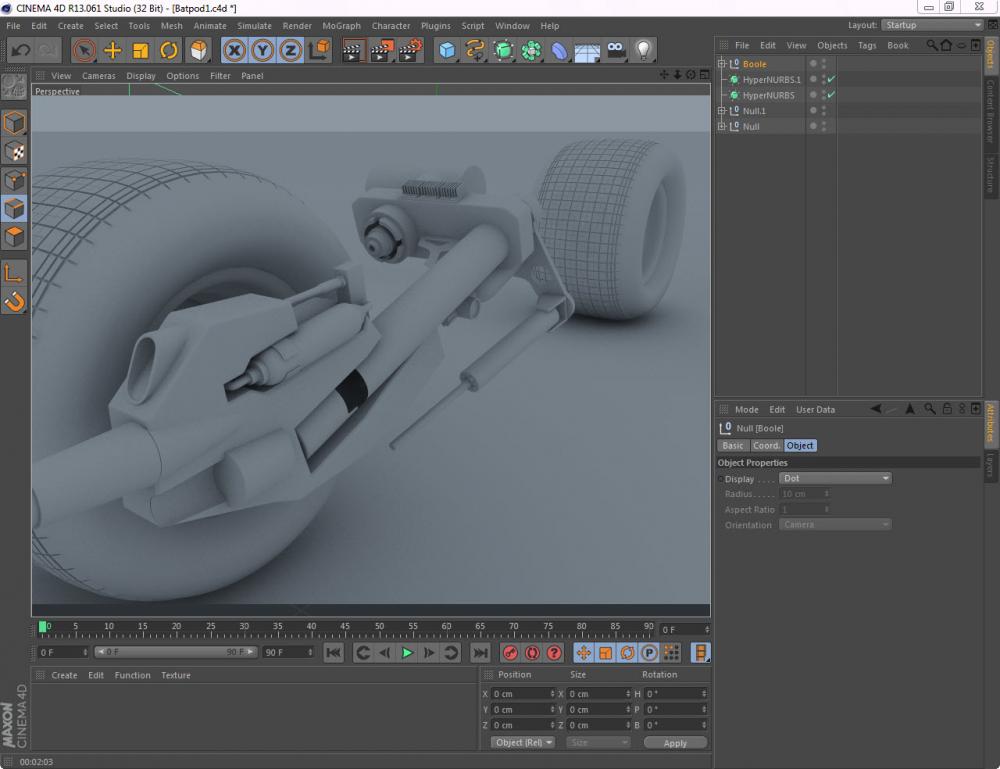Click the search icon in Object Manager
Screen dimensions: 1000x769
point(932,45)
